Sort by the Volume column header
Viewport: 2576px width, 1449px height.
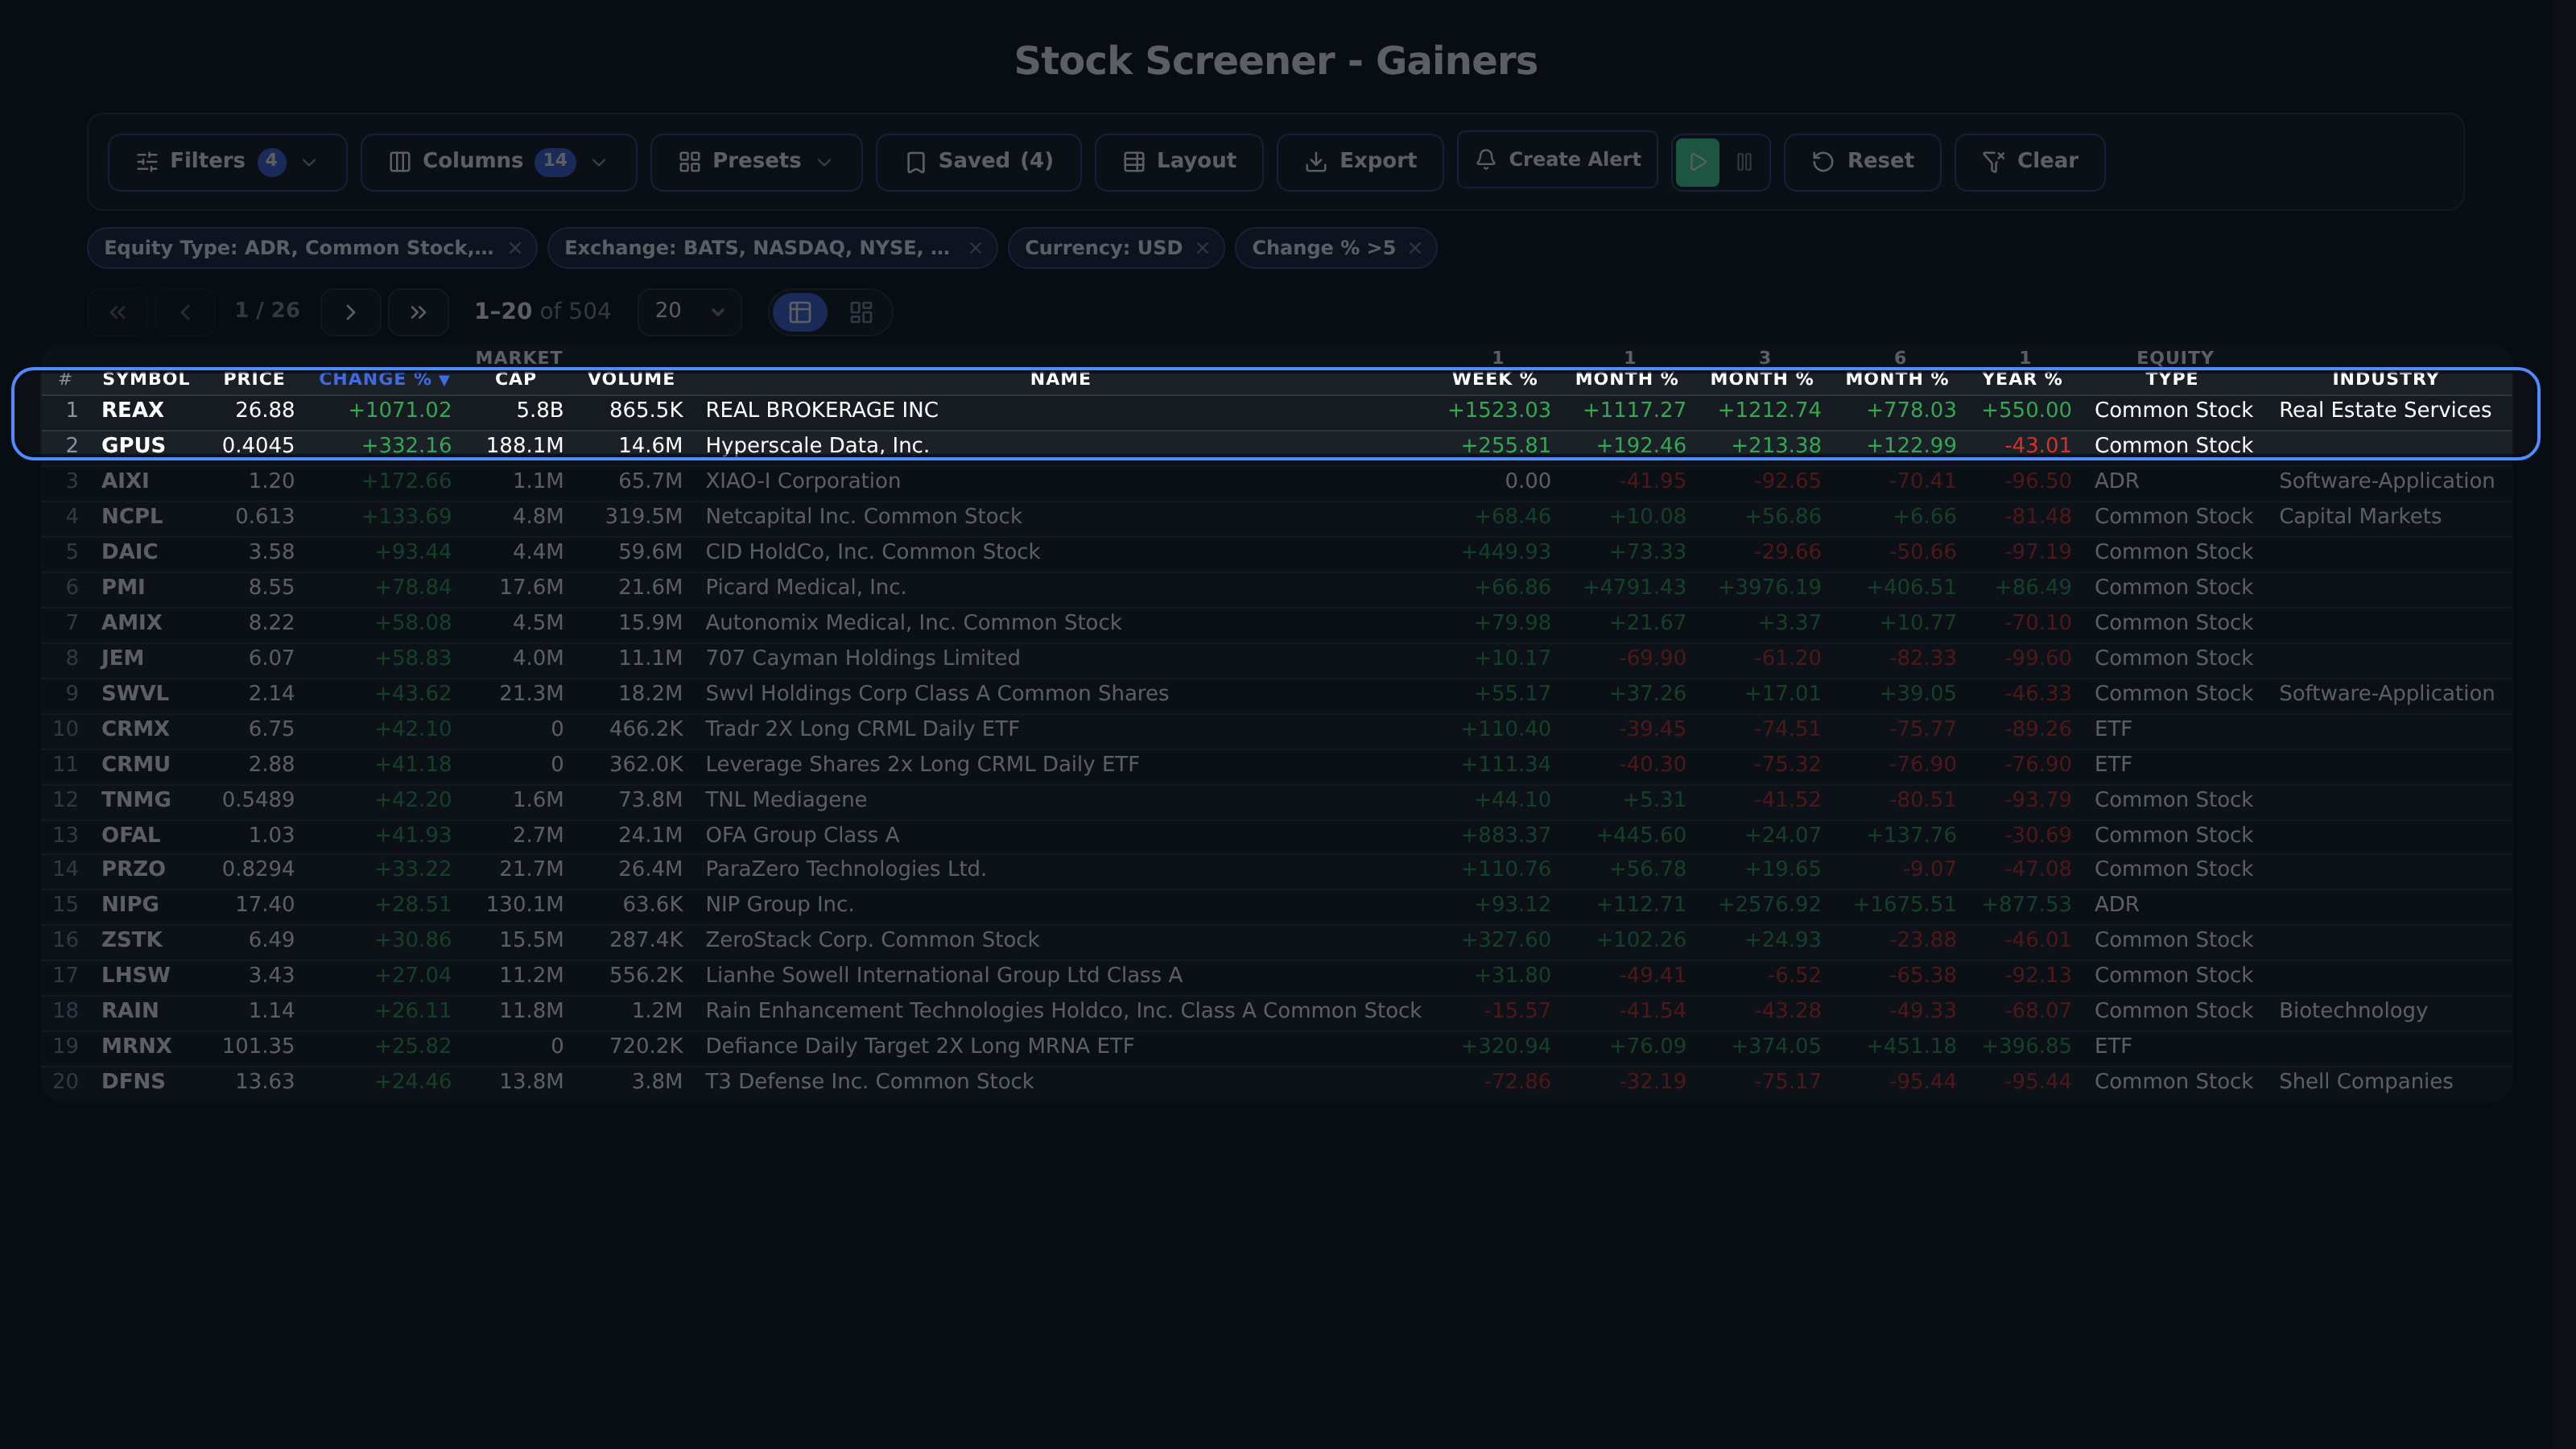point(631,379)
